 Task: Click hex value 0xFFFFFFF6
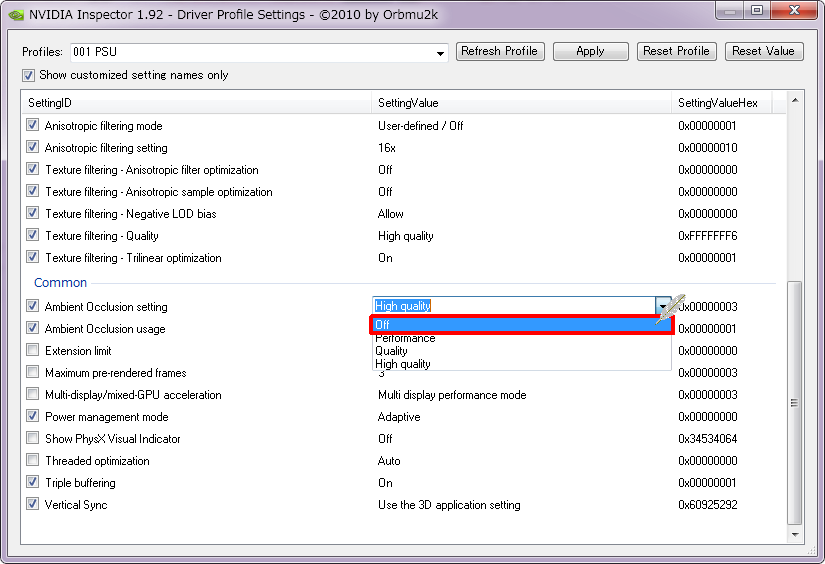point(708,236)
